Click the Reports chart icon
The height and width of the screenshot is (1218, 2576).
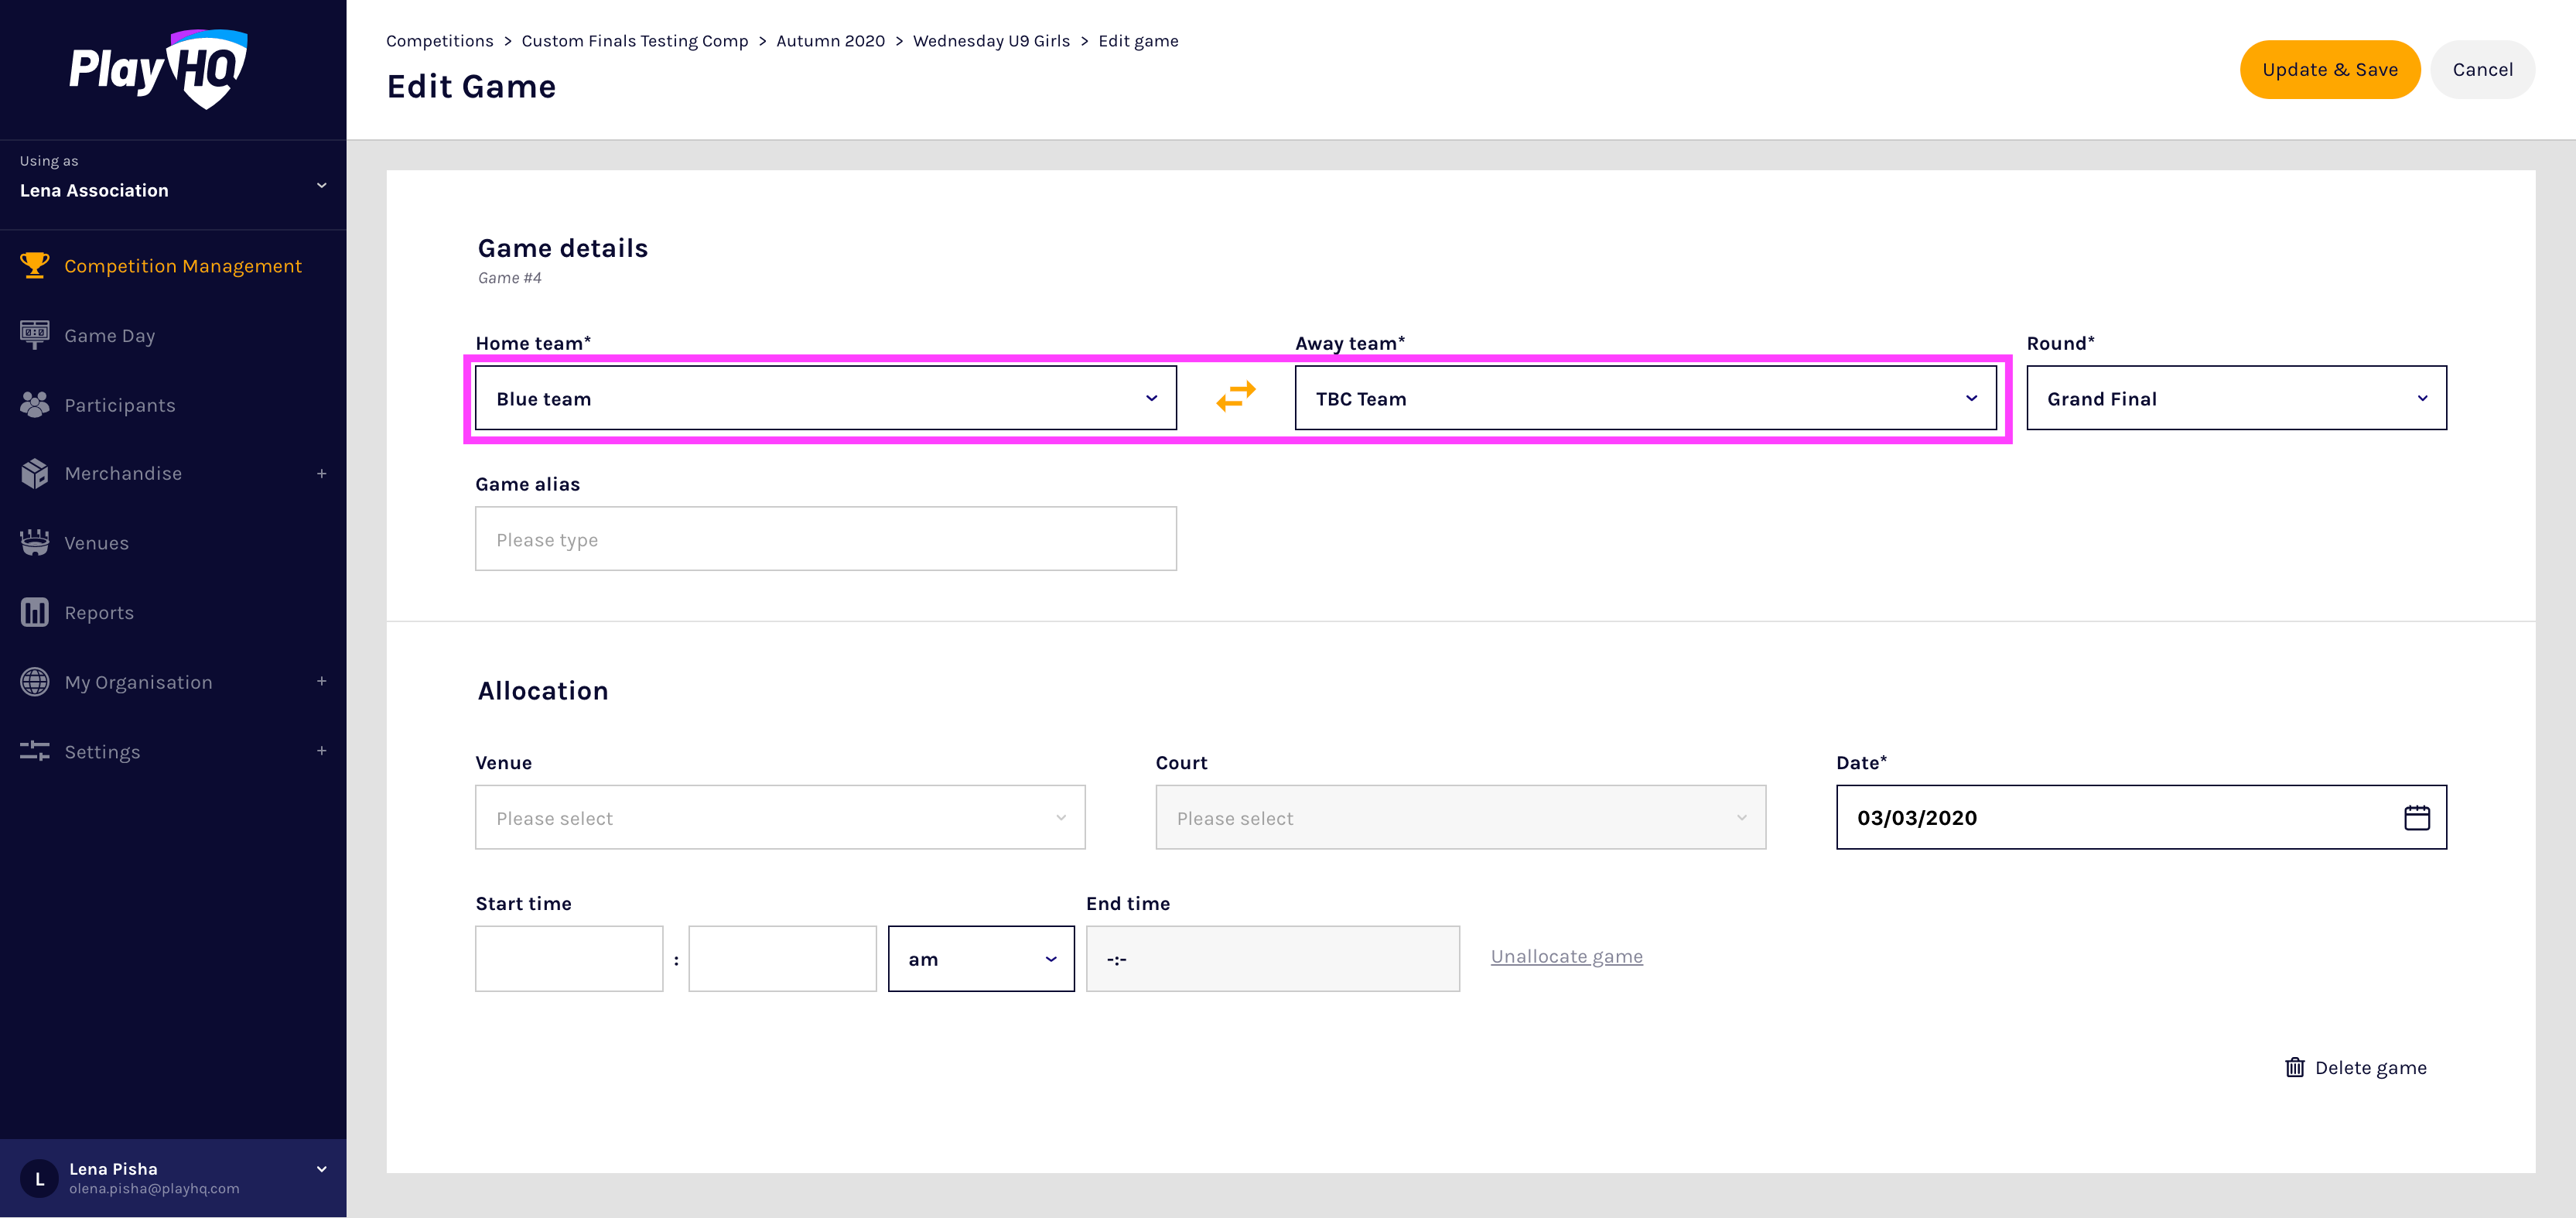[34, 612]
